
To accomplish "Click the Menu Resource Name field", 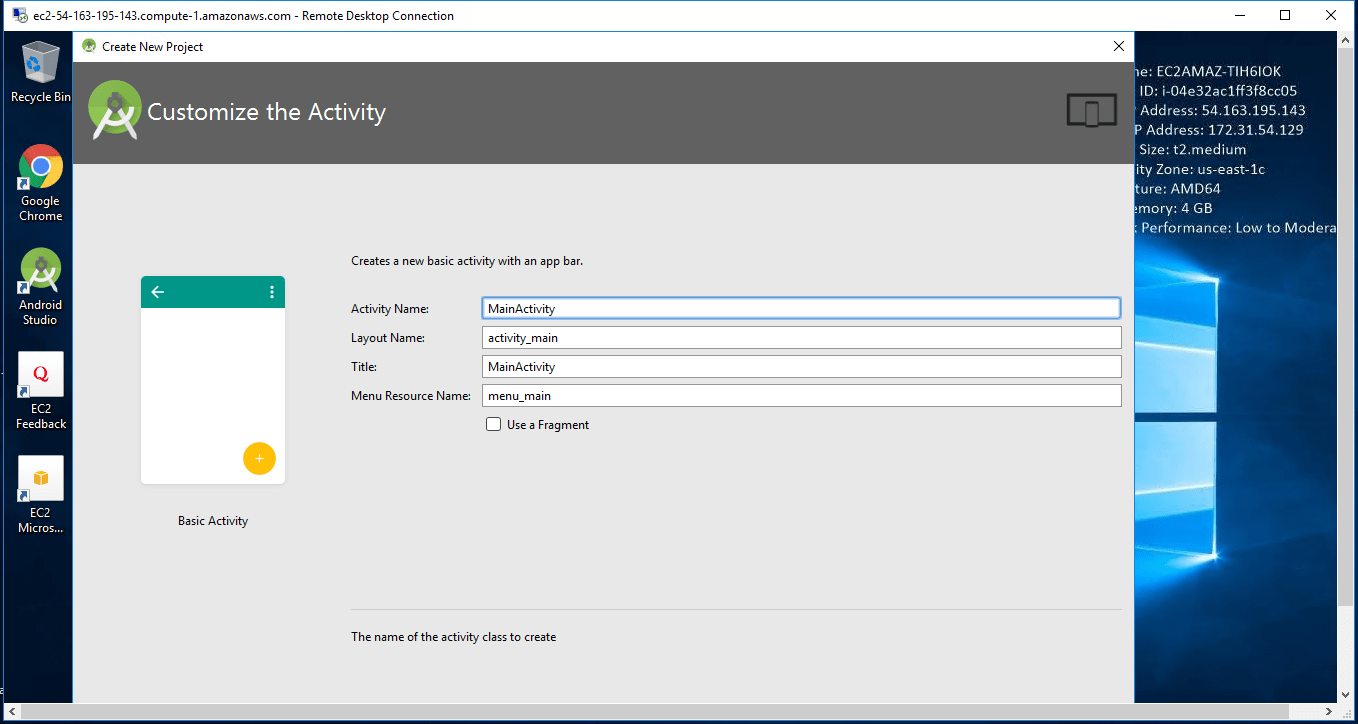I will [x=800, y=396].
